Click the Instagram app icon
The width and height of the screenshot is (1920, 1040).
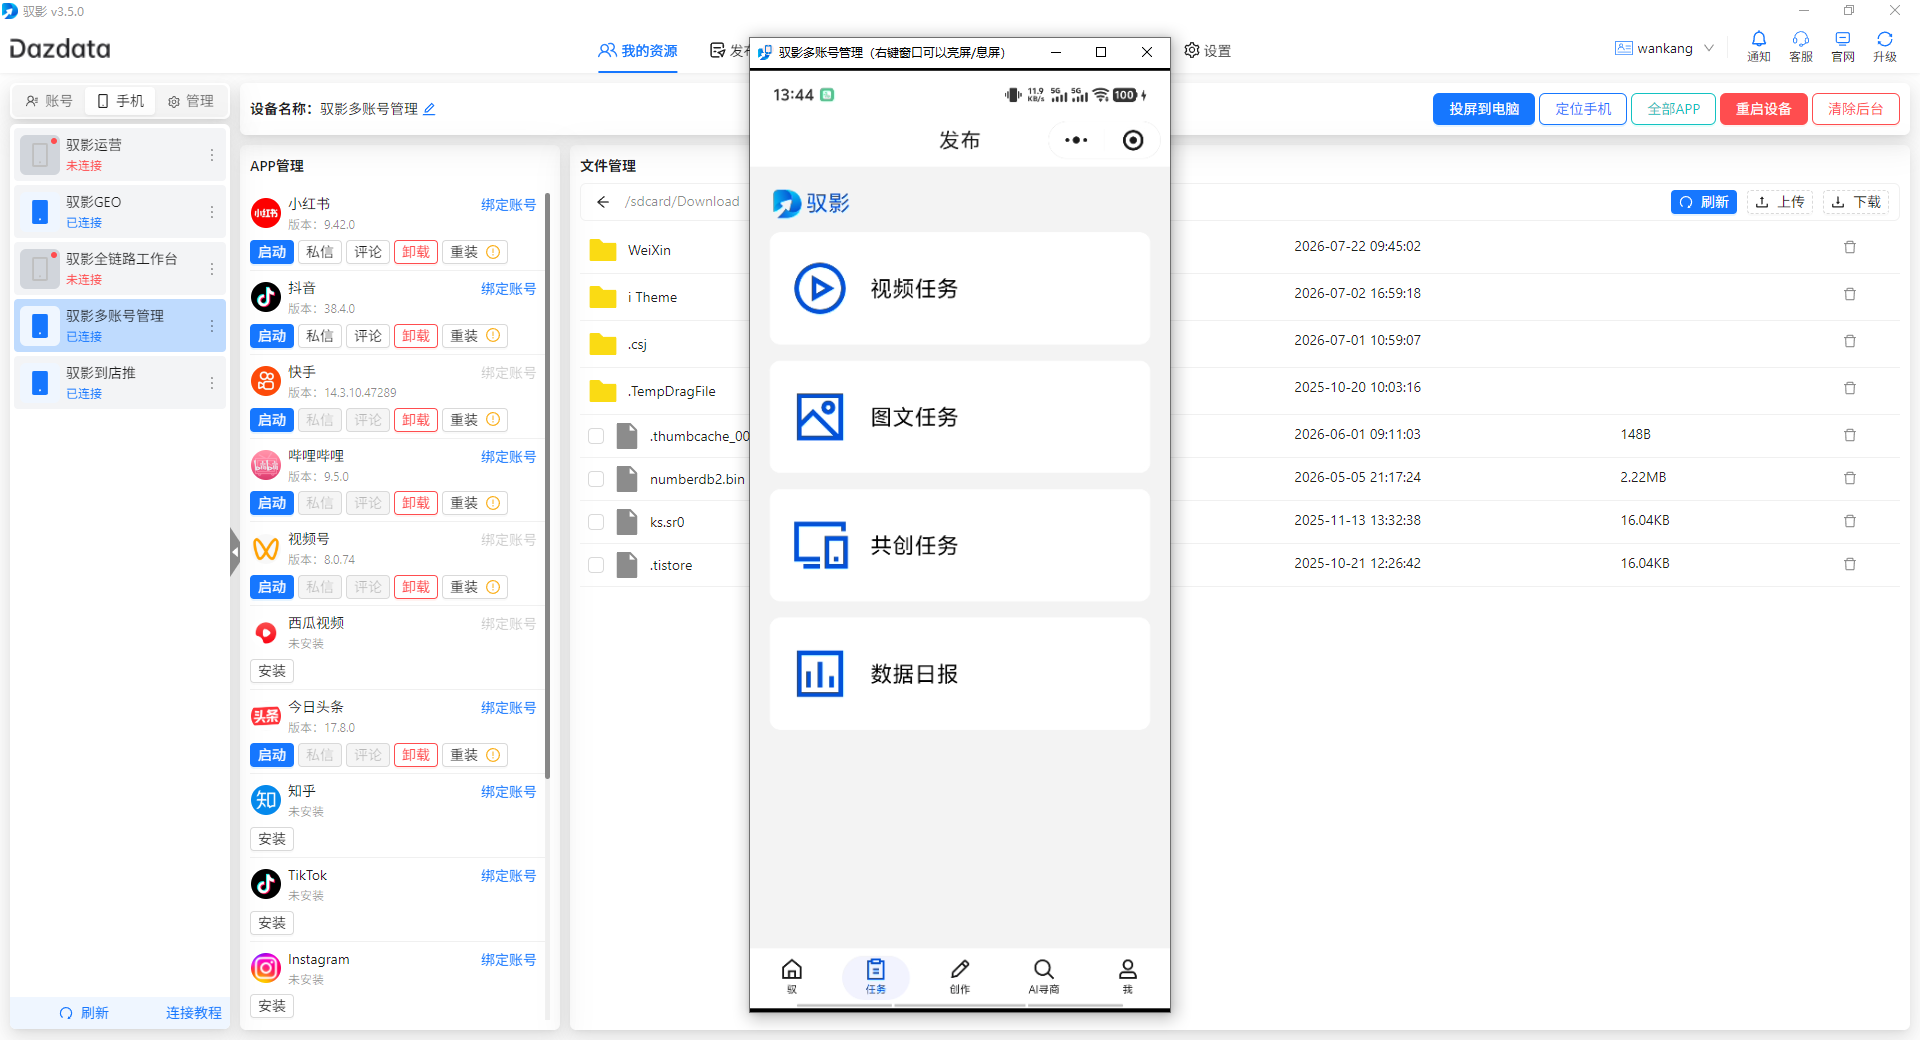pos(266,968)
